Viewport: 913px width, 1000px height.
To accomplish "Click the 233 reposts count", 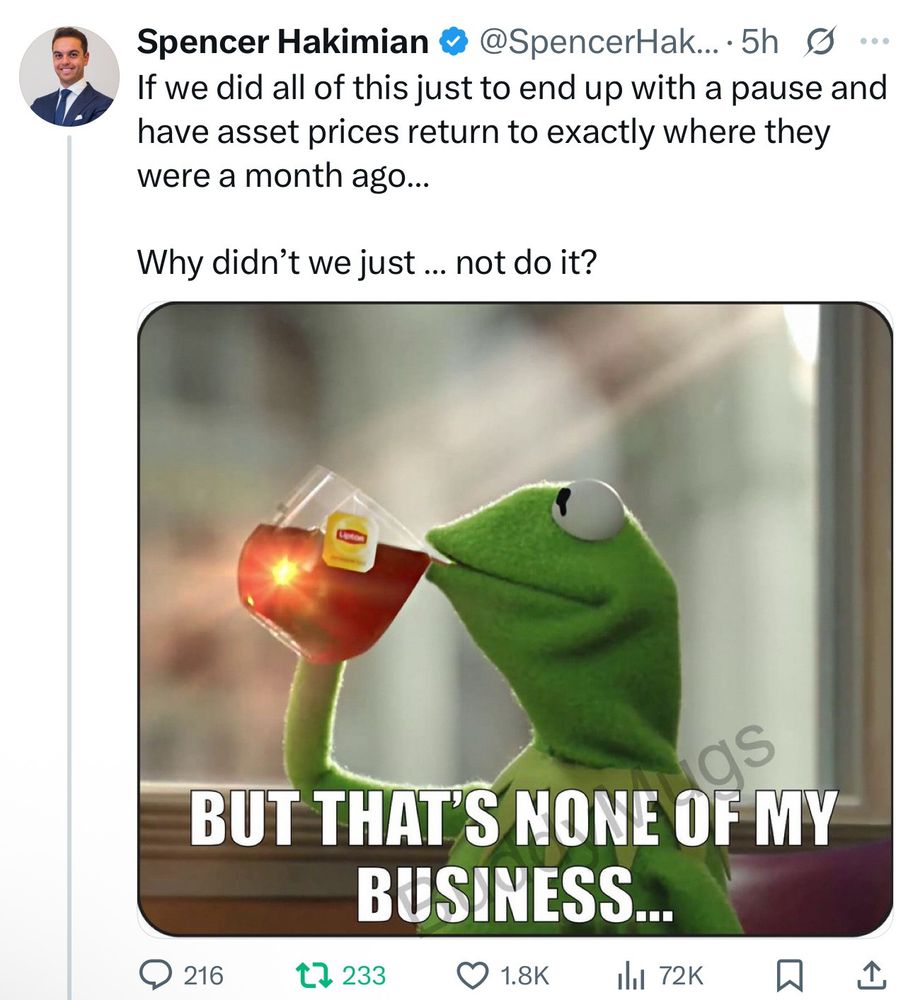I will tap(364, 976).
